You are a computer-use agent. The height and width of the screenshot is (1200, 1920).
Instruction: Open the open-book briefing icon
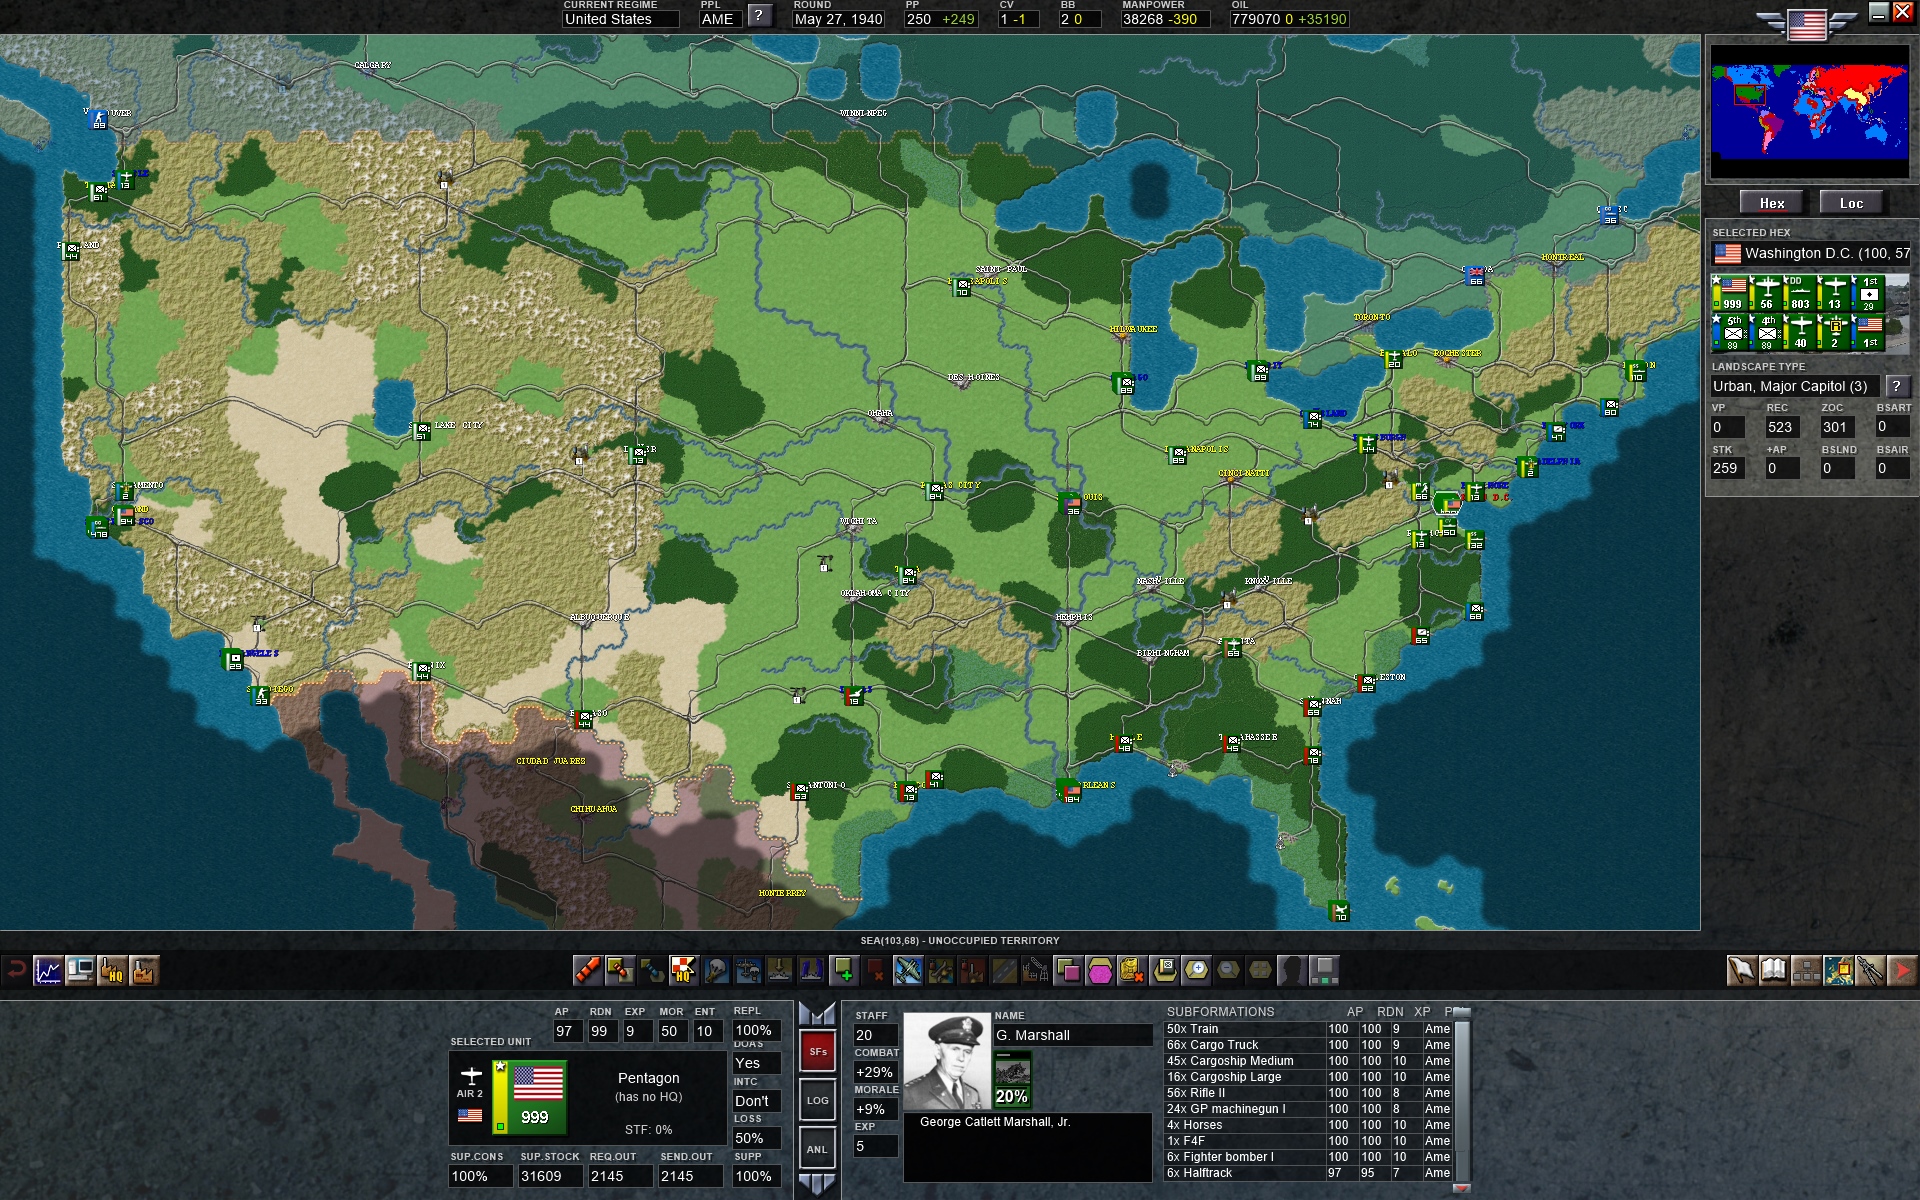[x=1773, y=970]
